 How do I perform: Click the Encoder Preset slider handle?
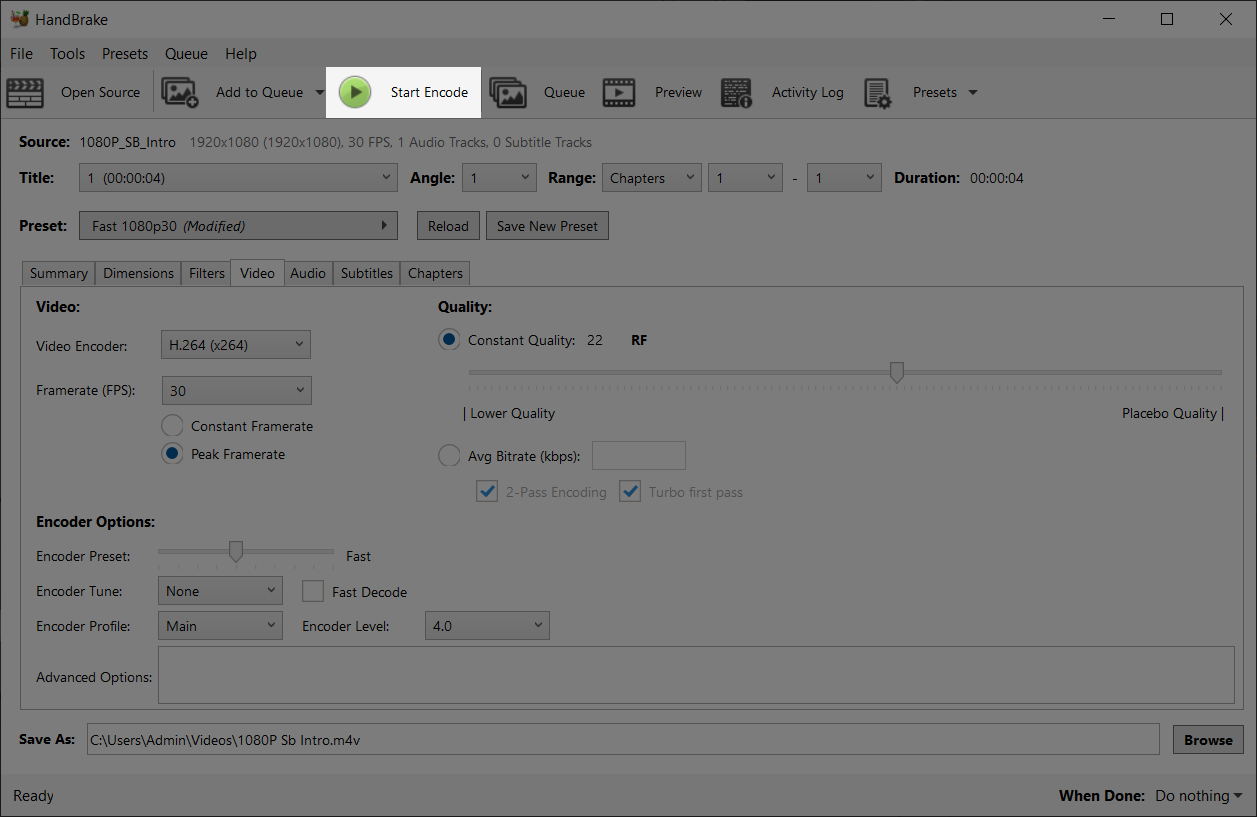coord(236,552)
